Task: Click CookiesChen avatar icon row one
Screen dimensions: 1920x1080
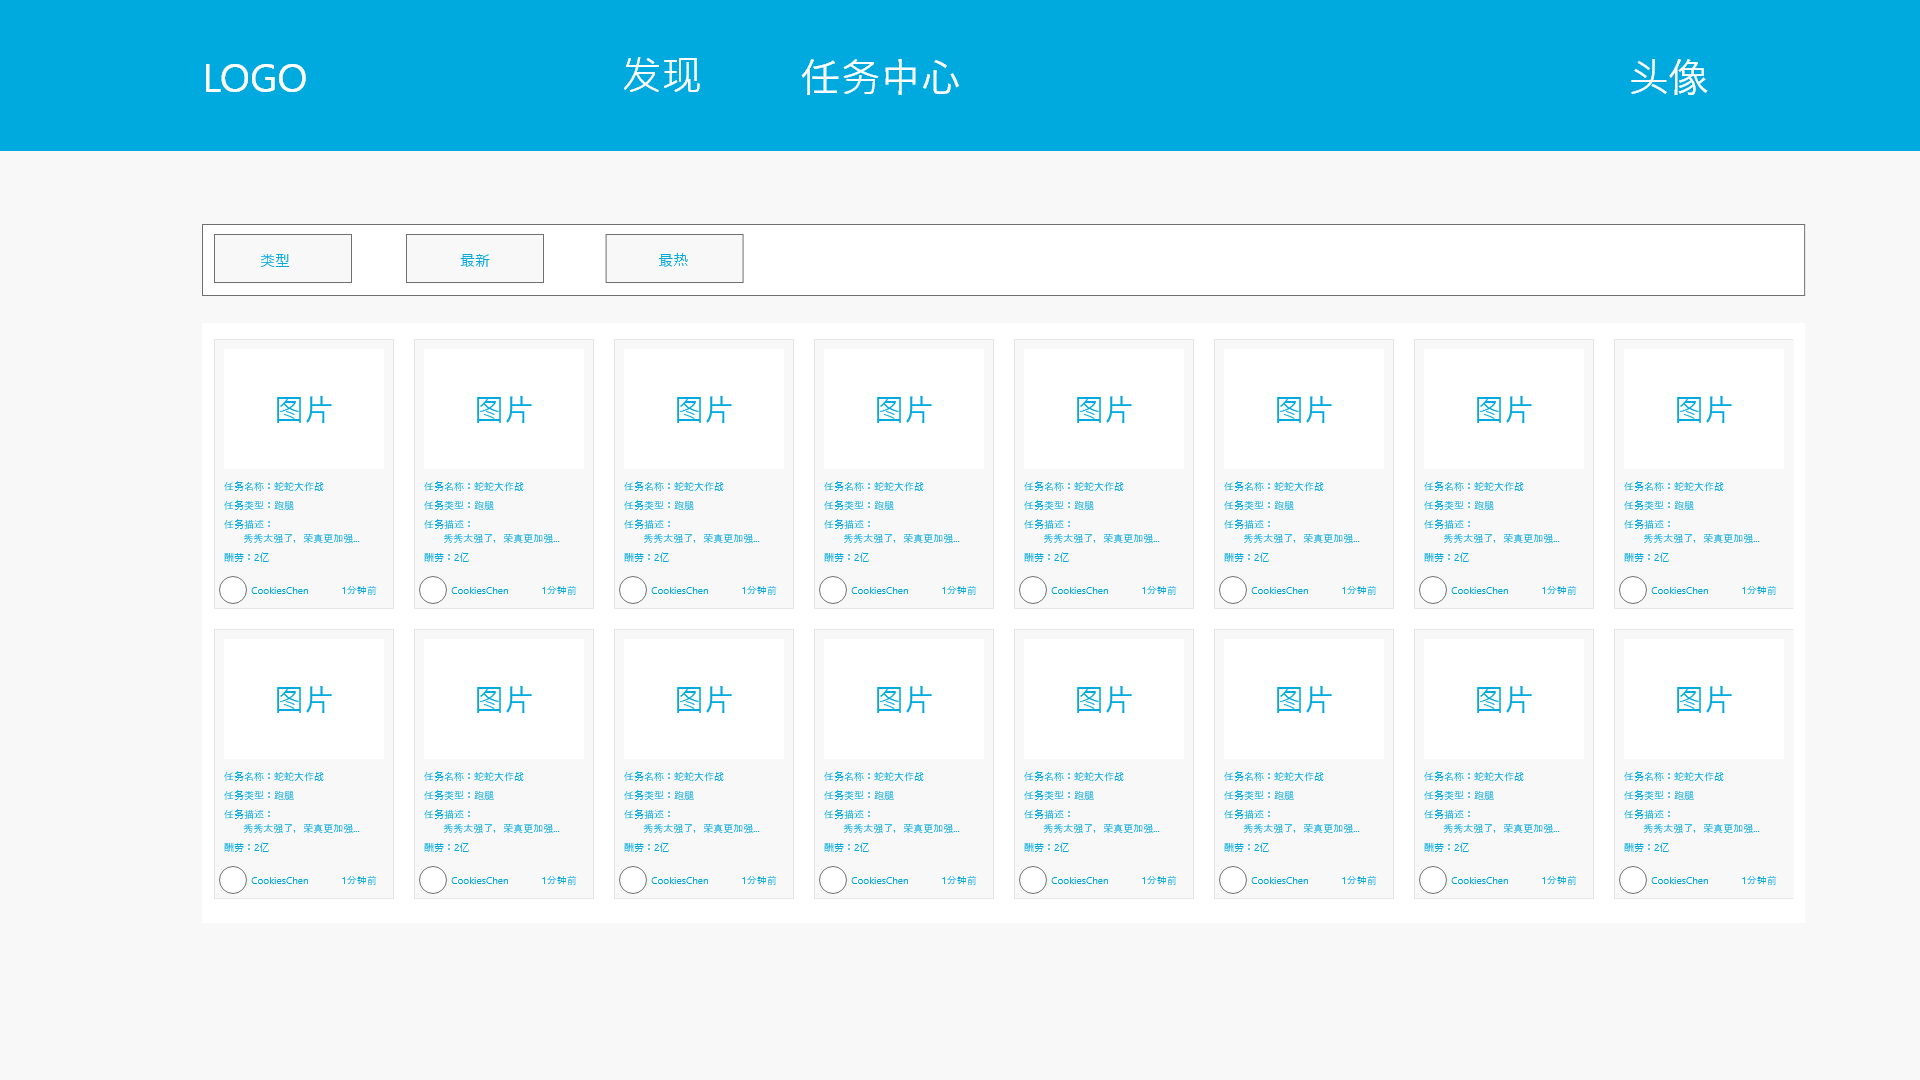Action: 232,589
